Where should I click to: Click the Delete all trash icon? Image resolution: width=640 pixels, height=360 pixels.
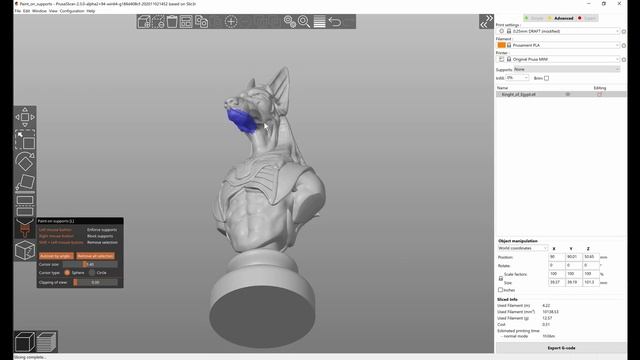172,22
